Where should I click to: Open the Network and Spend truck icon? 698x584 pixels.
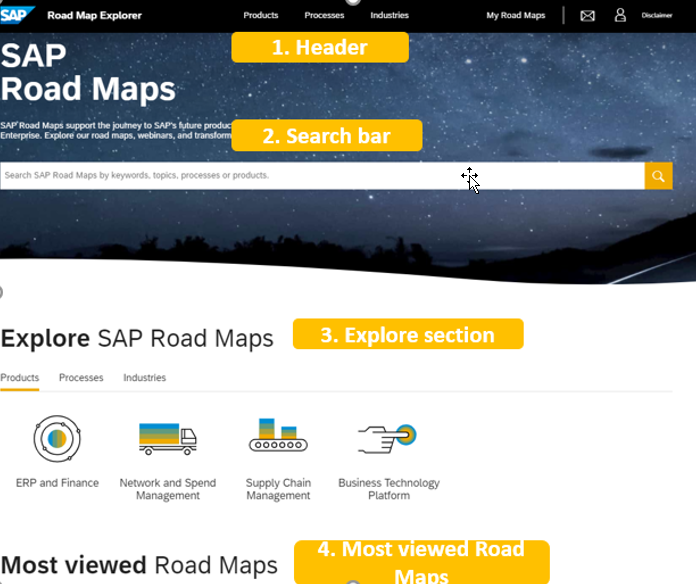click(168, 438)
